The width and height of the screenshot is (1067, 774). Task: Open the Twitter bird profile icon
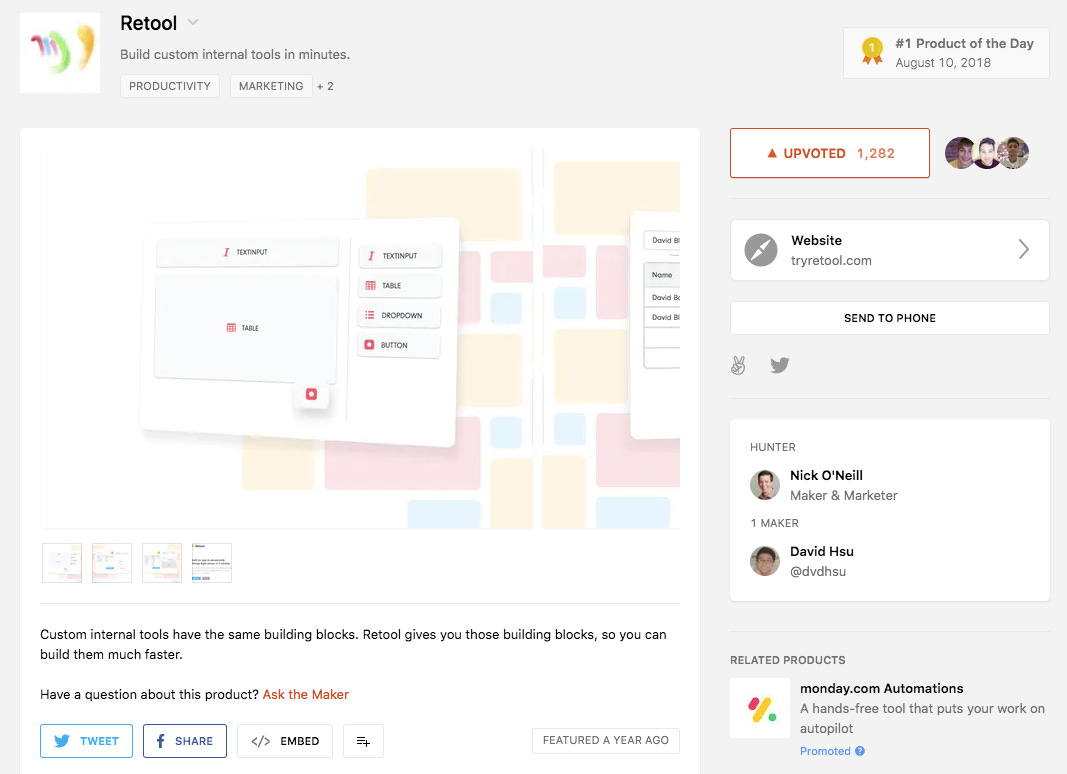pos(780,366)
